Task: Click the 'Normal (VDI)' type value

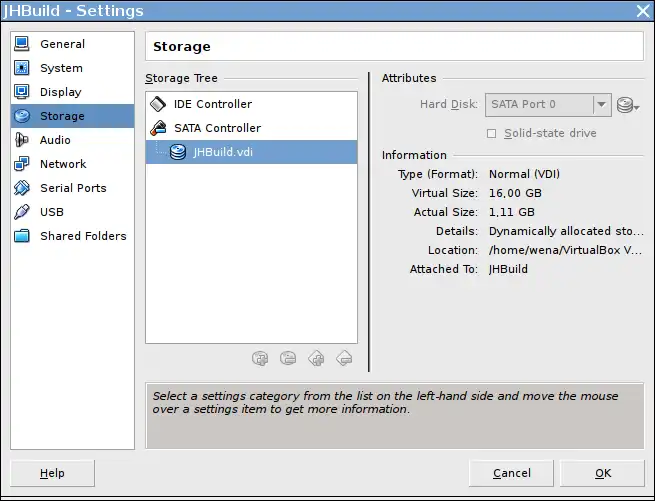Action: (x=524, y=174)
